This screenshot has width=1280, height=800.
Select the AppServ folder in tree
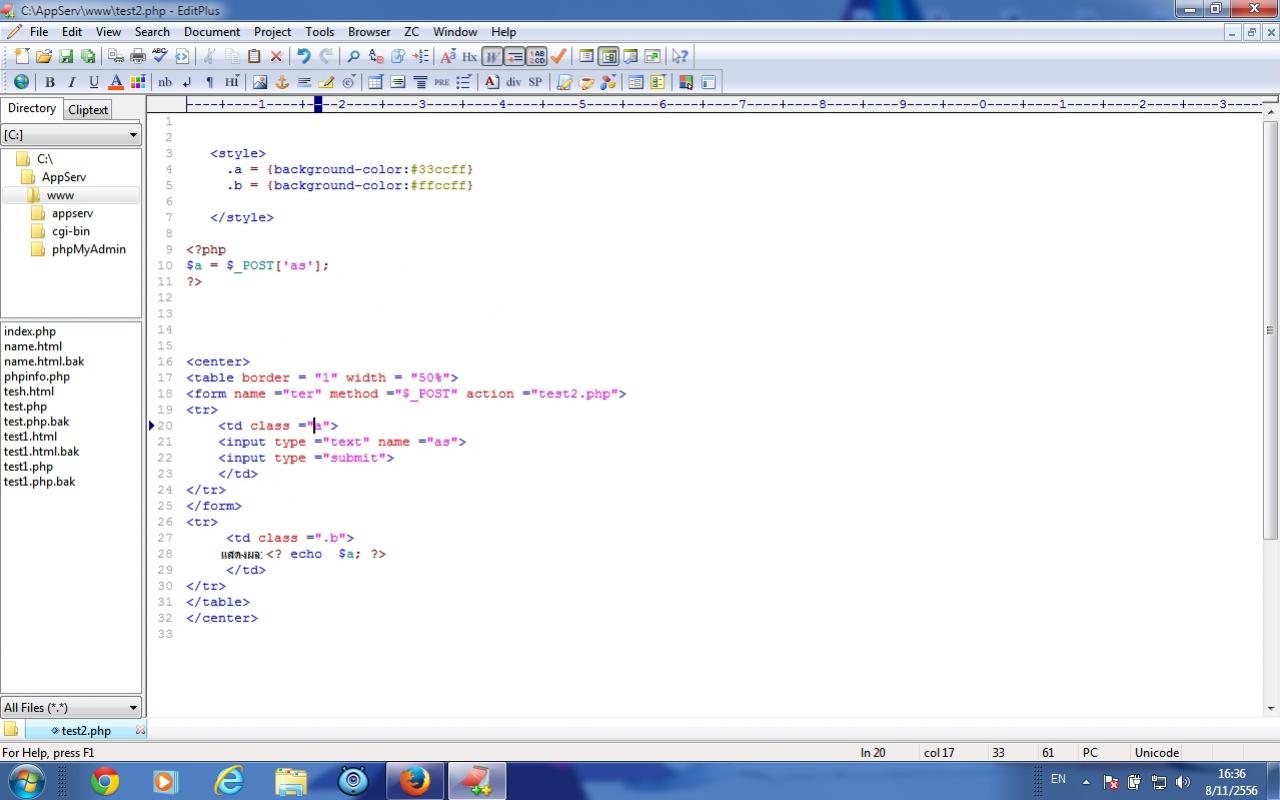coord(63,177)
